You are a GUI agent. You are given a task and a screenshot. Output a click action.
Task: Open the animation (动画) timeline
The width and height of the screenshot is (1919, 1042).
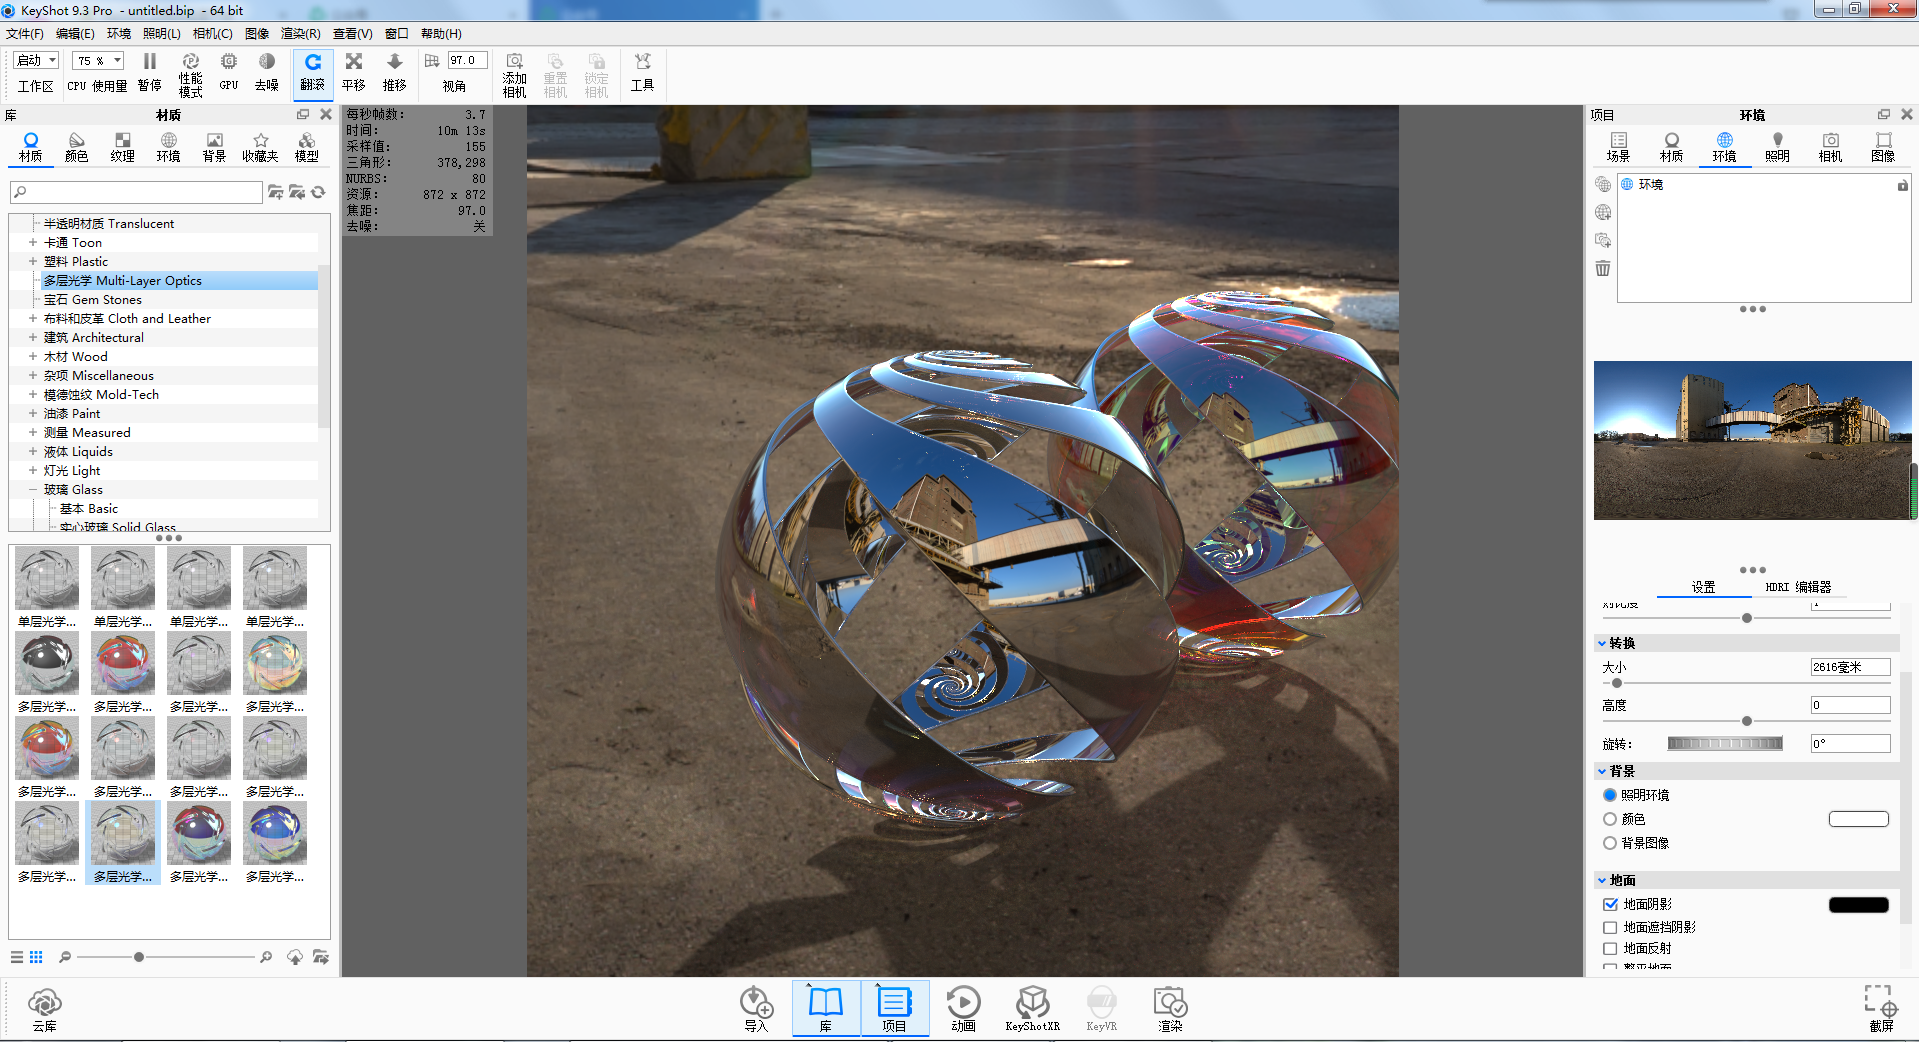coord(963,1009)
